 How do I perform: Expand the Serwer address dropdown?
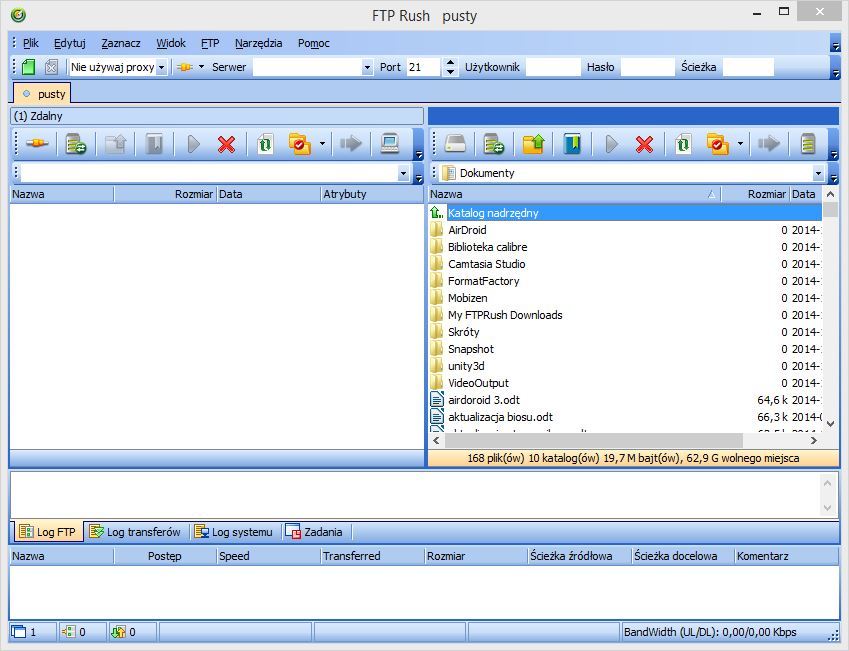click(x=367, y=67)
